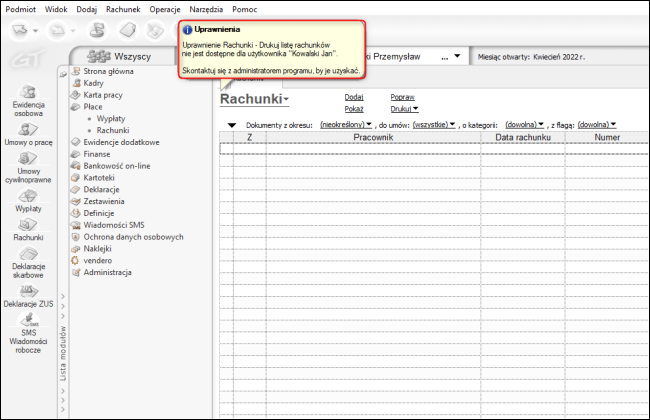Click the vendero gear icon

coord(75,260)
